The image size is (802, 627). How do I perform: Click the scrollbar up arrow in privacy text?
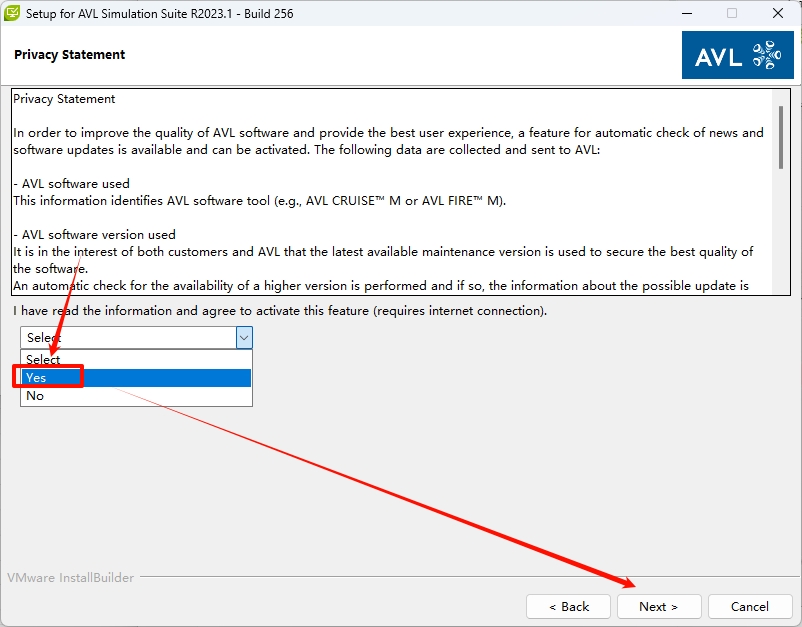click(782, 97)
